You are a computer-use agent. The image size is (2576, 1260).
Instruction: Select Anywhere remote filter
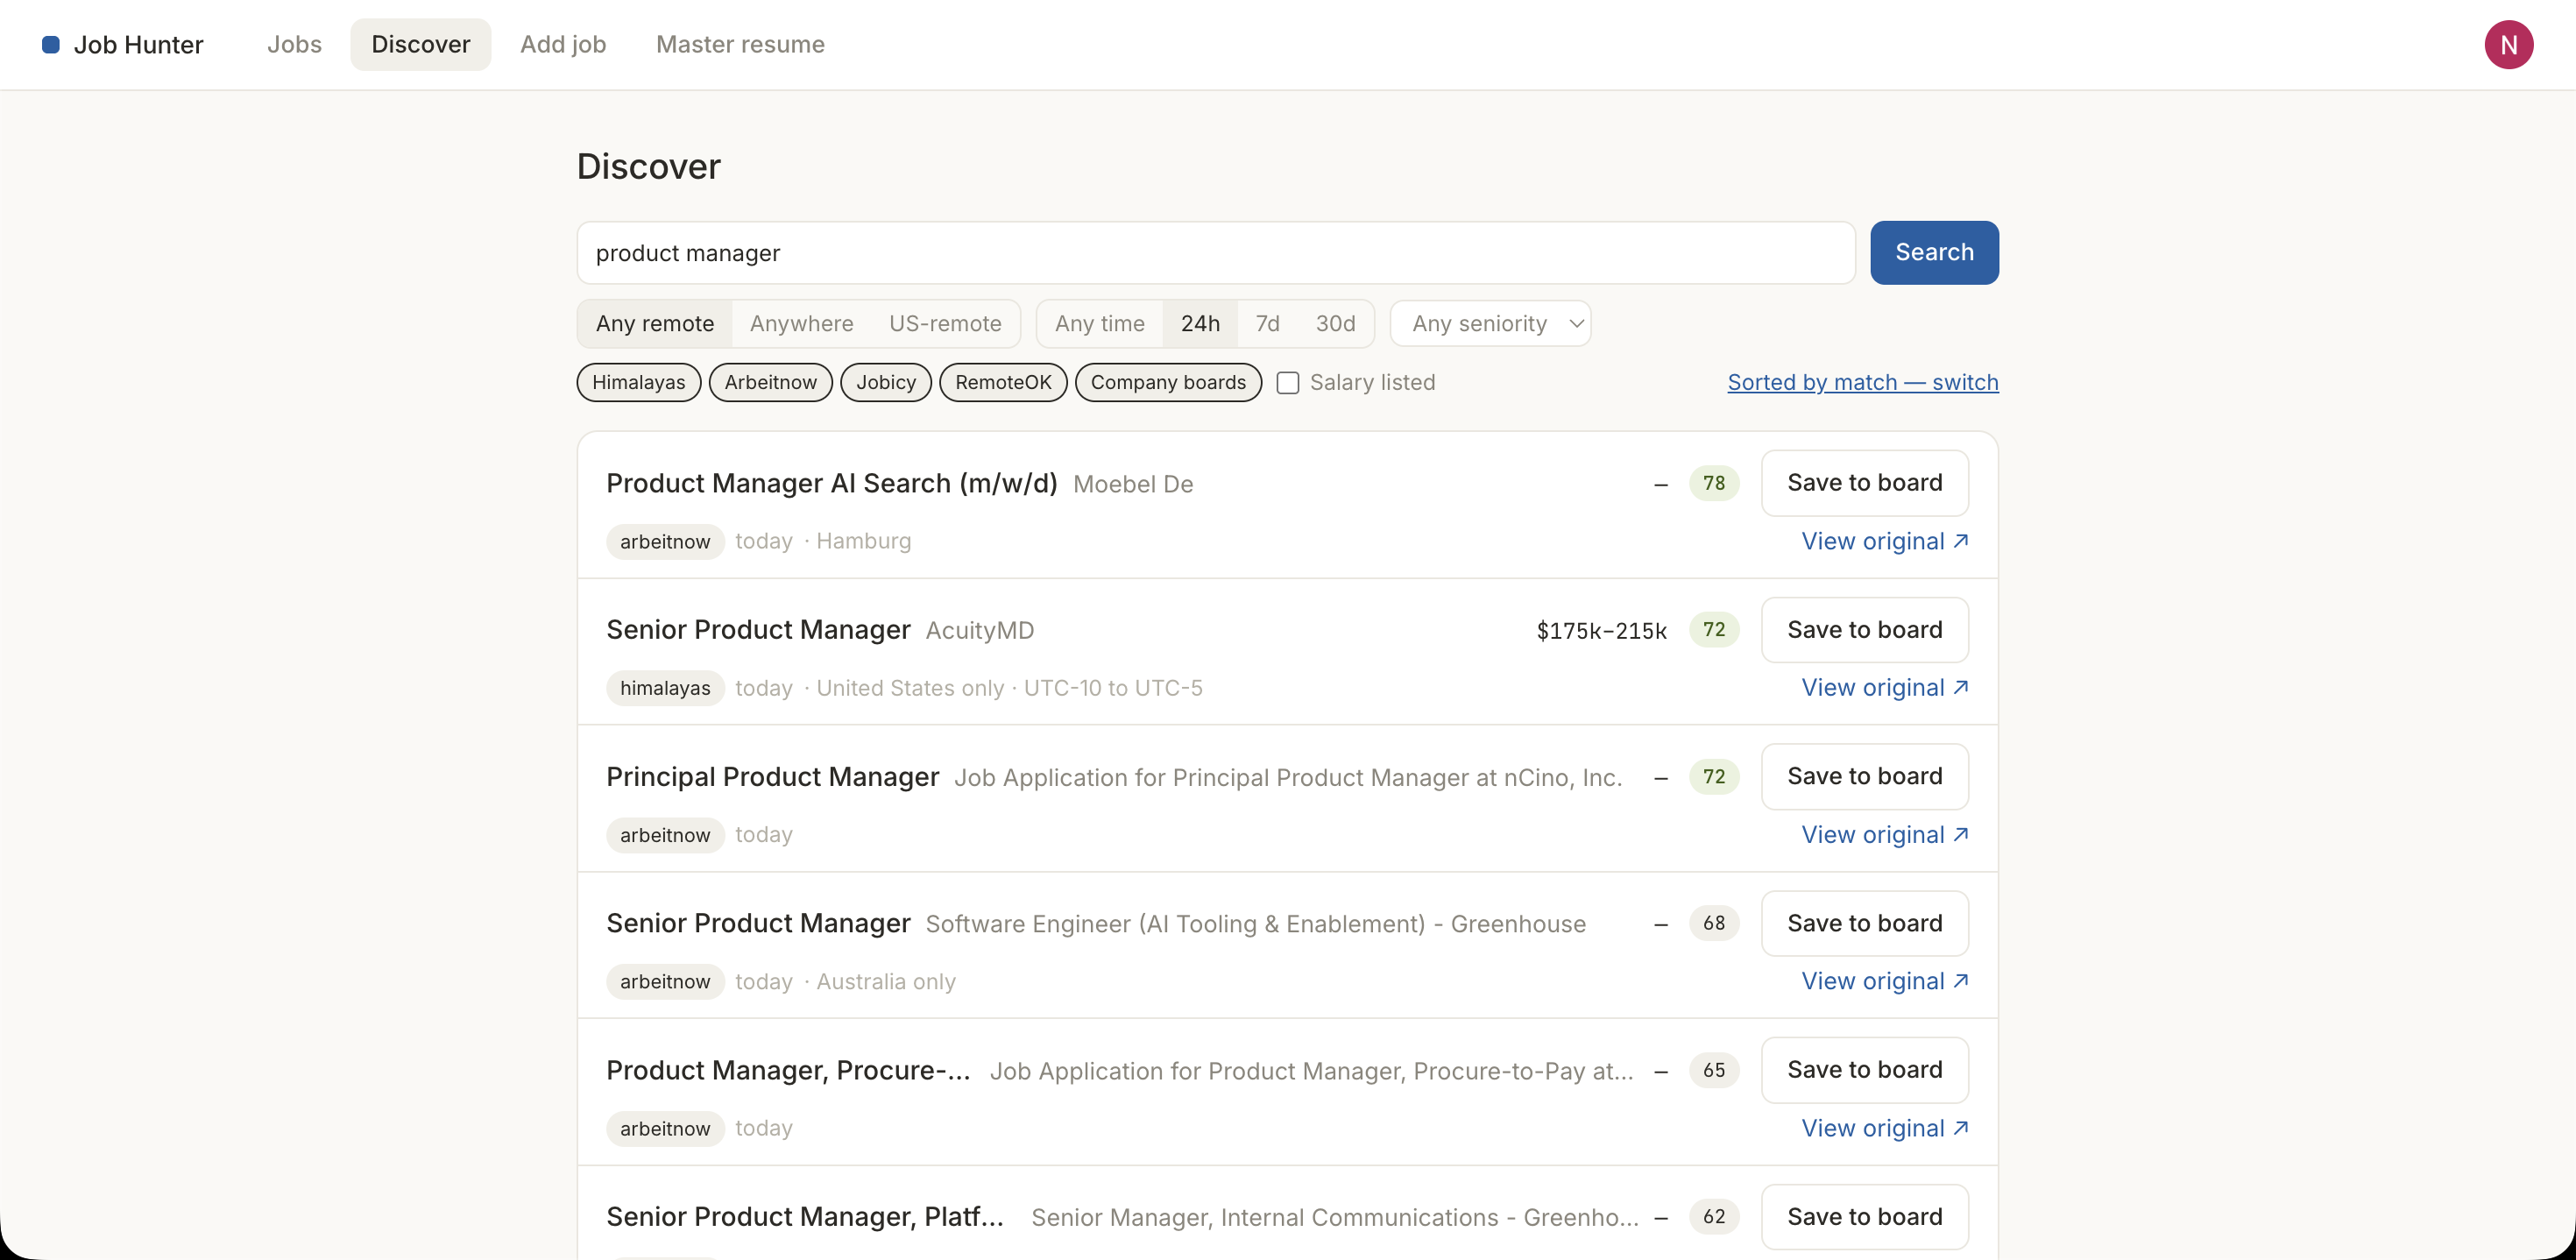[801, 323]
